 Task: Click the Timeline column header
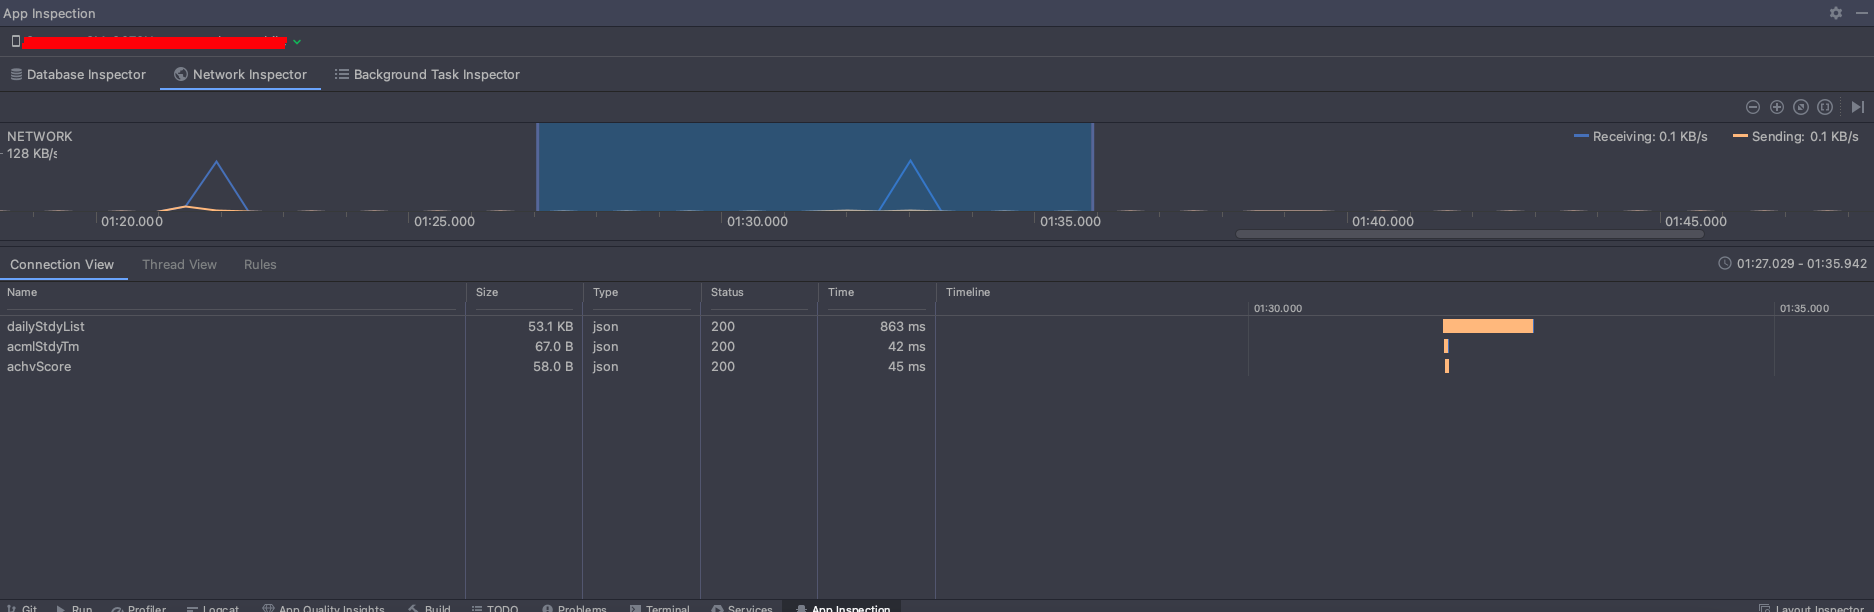[x=968, y=292]
